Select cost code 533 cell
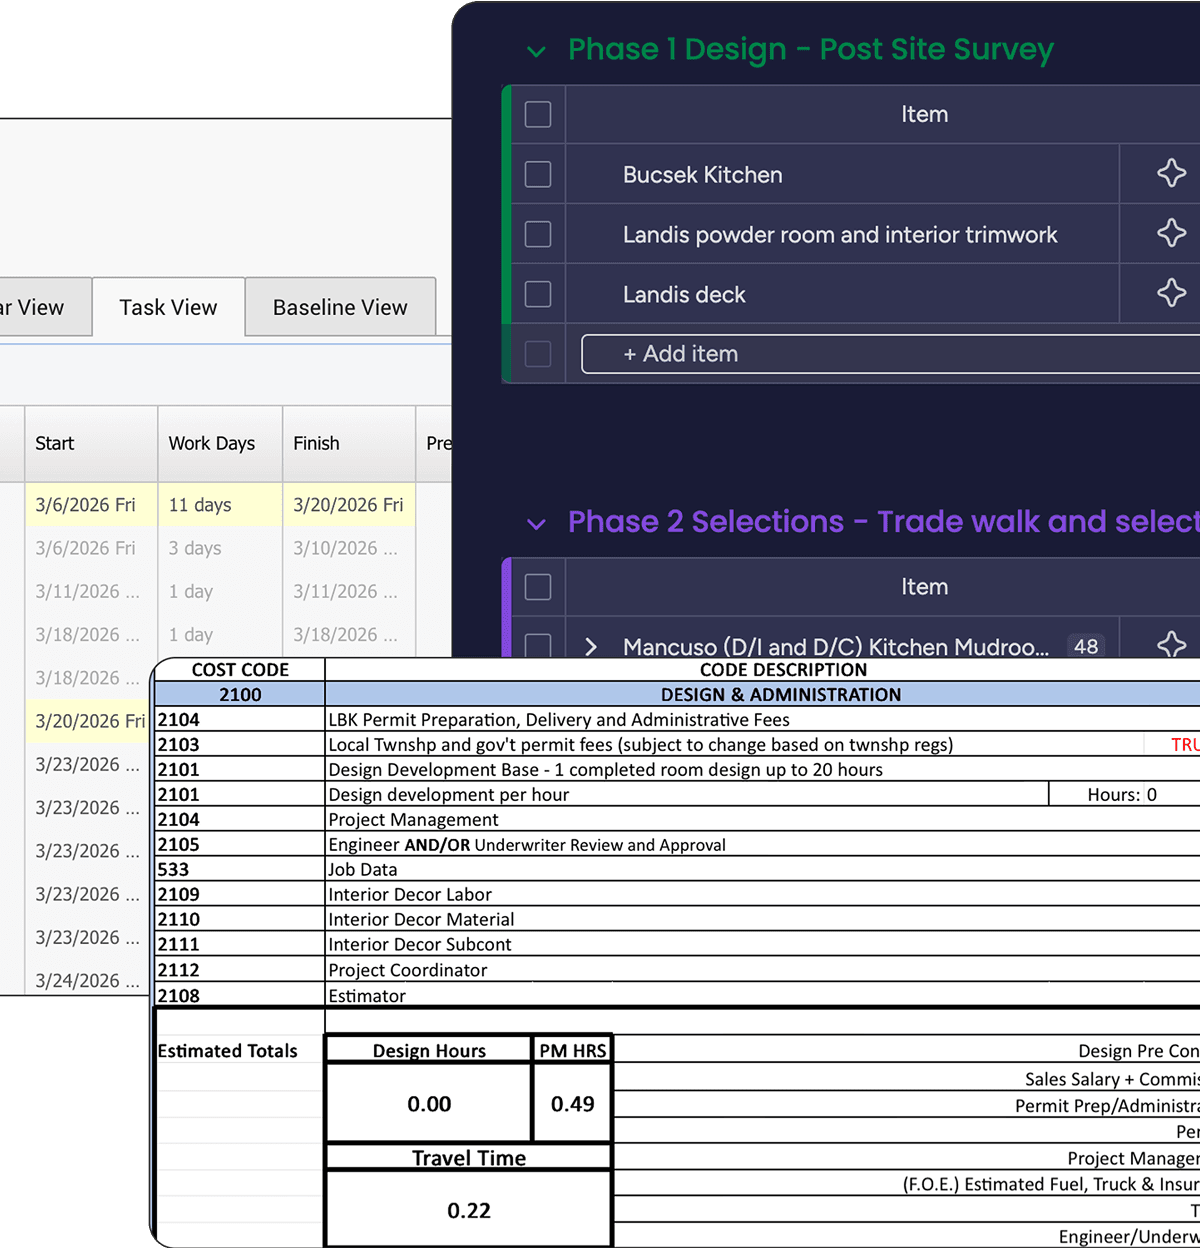 tap(240, 869)
